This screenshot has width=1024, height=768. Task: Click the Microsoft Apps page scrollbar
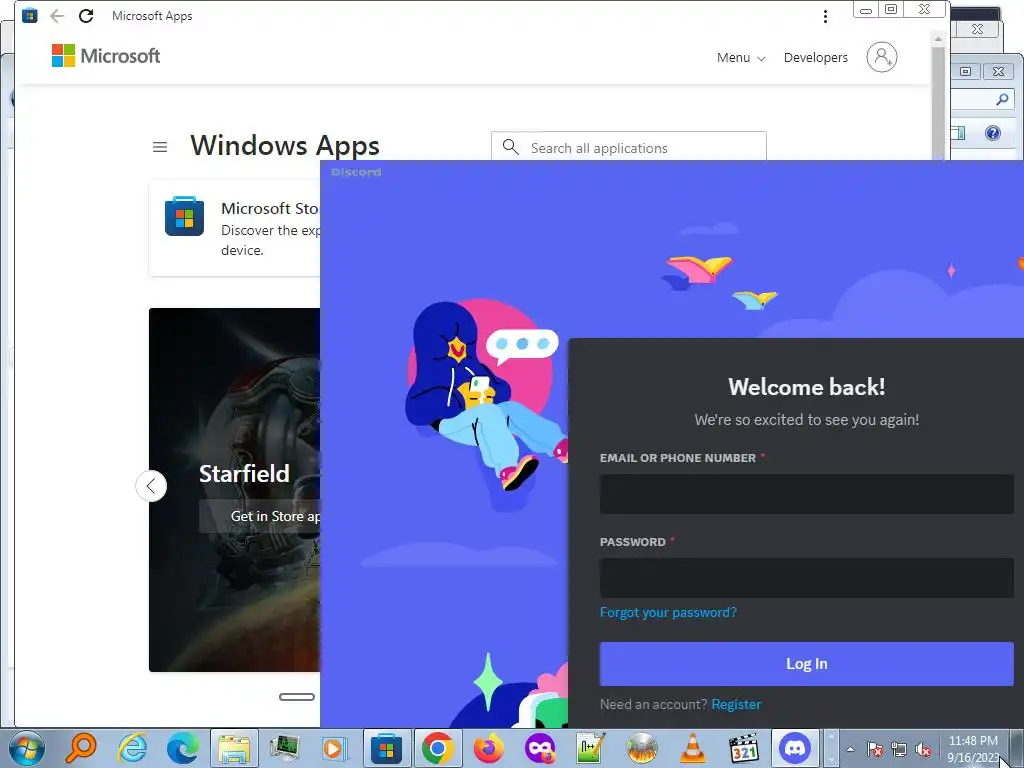[x=938, y=102]
